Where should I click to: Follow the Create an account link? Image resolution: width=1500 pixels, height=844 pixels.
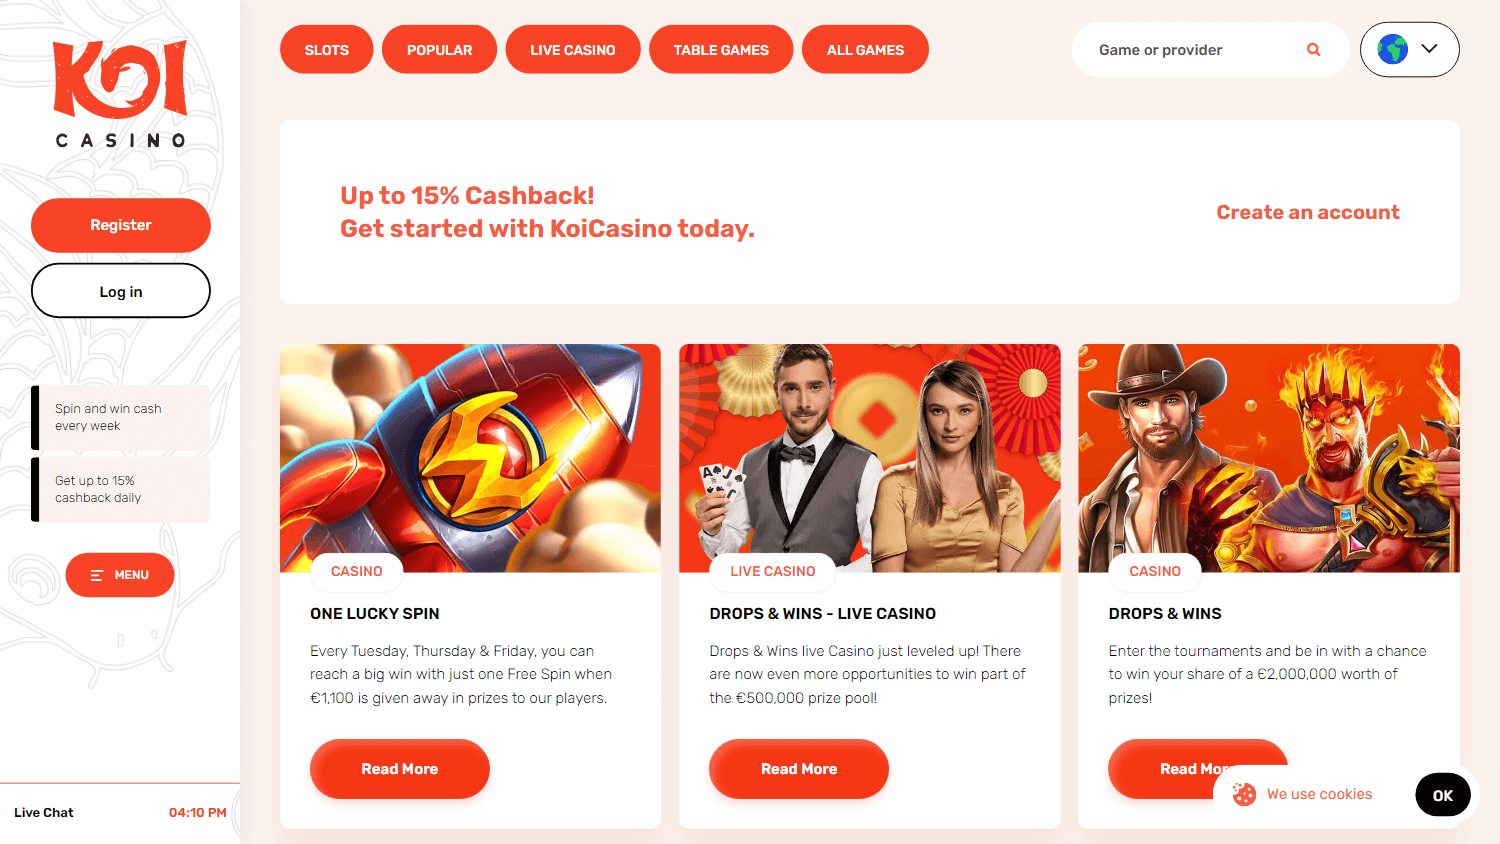[x=1308, y=212]
